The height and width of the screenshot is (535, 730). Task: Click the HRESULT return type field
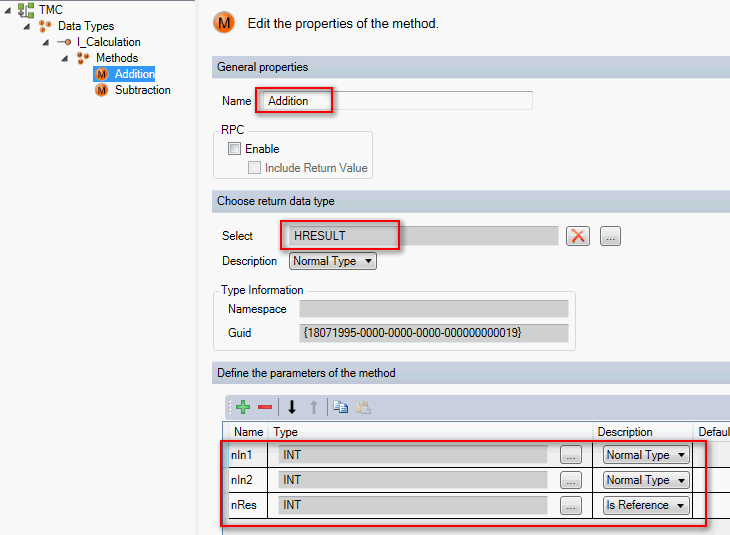click(x=423, y=236)
